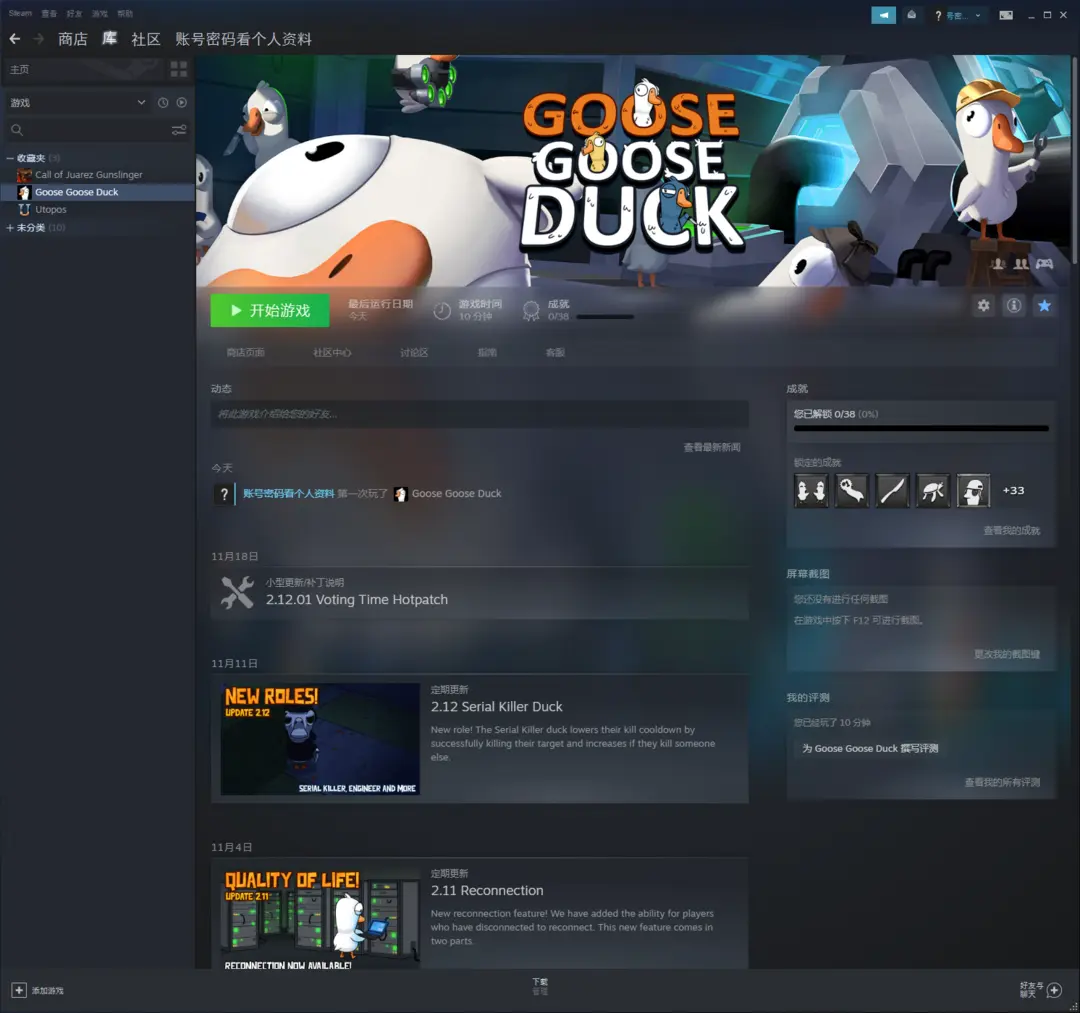
Task: Toggle the ready-to-play filter icon in sidebar
Action: pos(181,103)
